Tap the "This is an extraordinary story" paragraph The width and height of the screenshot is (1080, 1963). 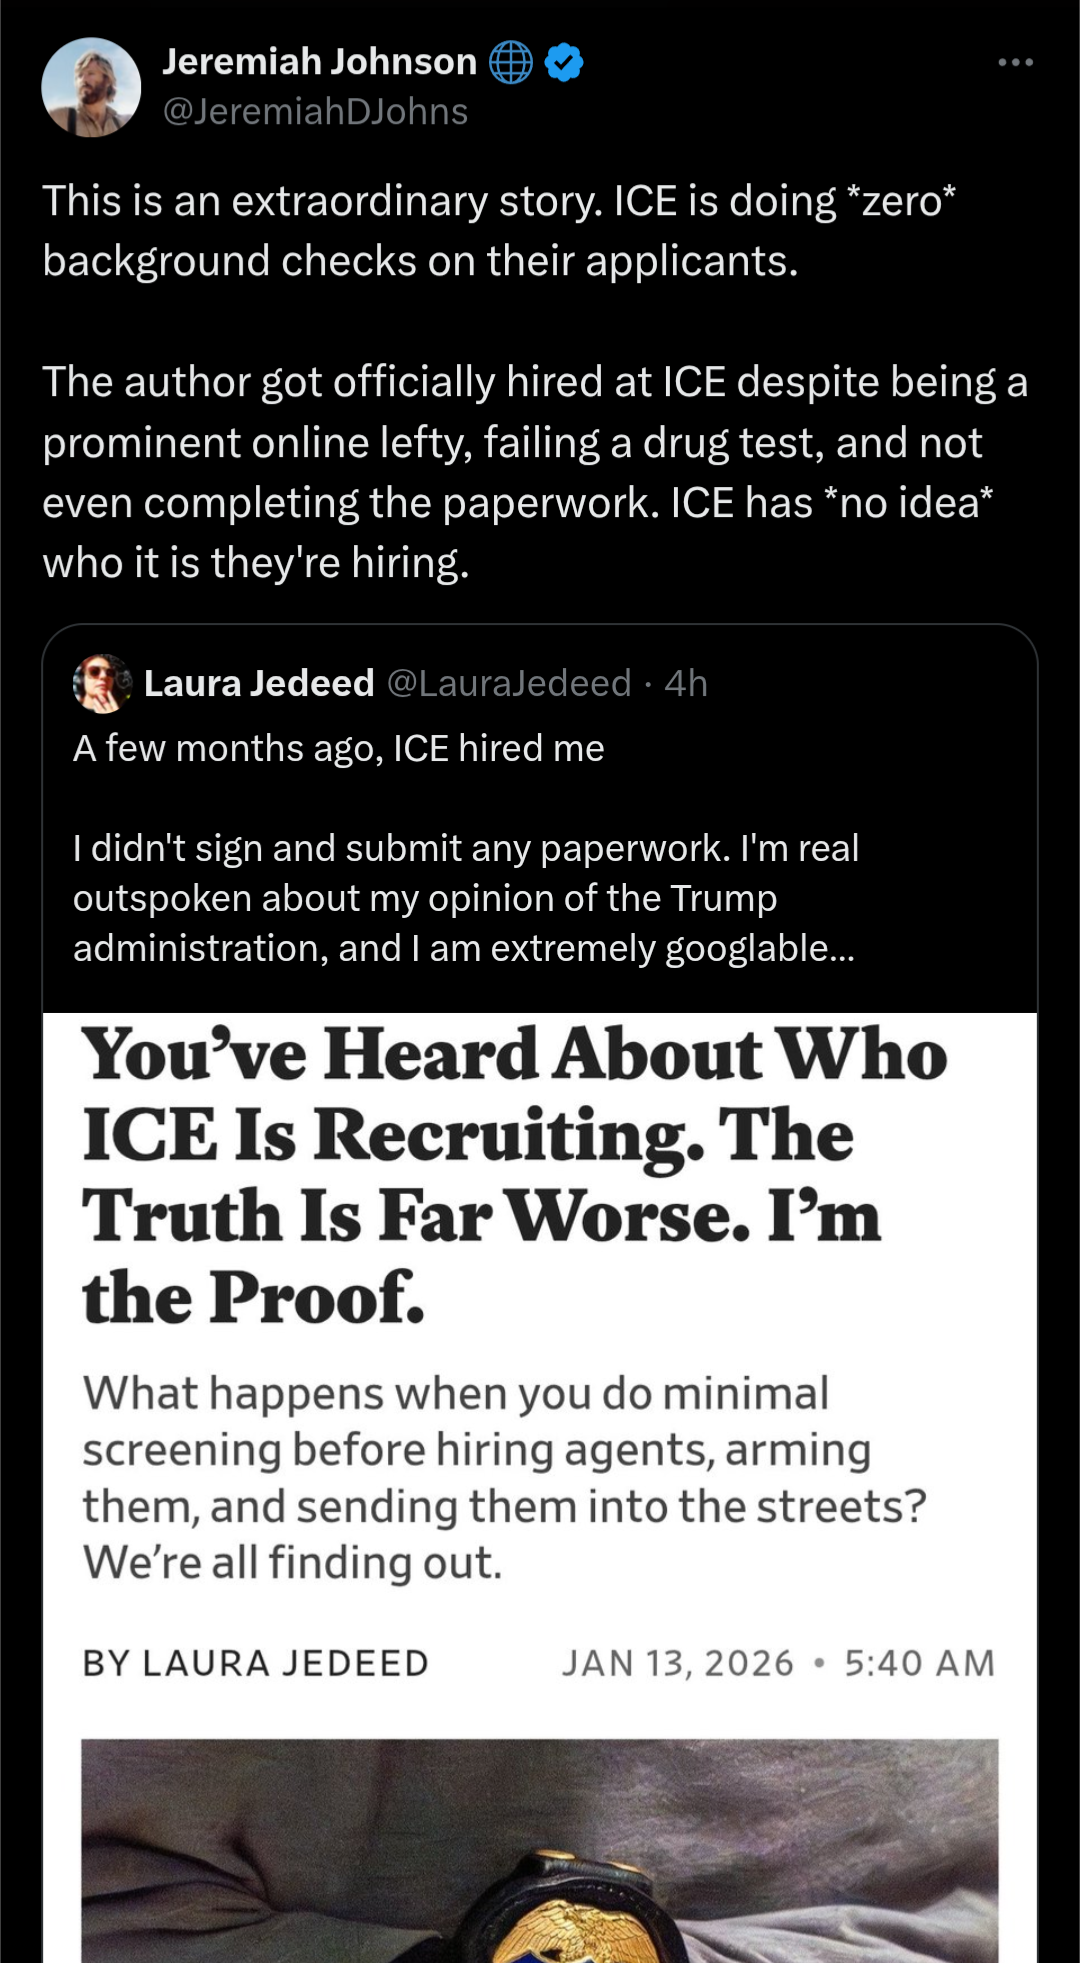499,231
